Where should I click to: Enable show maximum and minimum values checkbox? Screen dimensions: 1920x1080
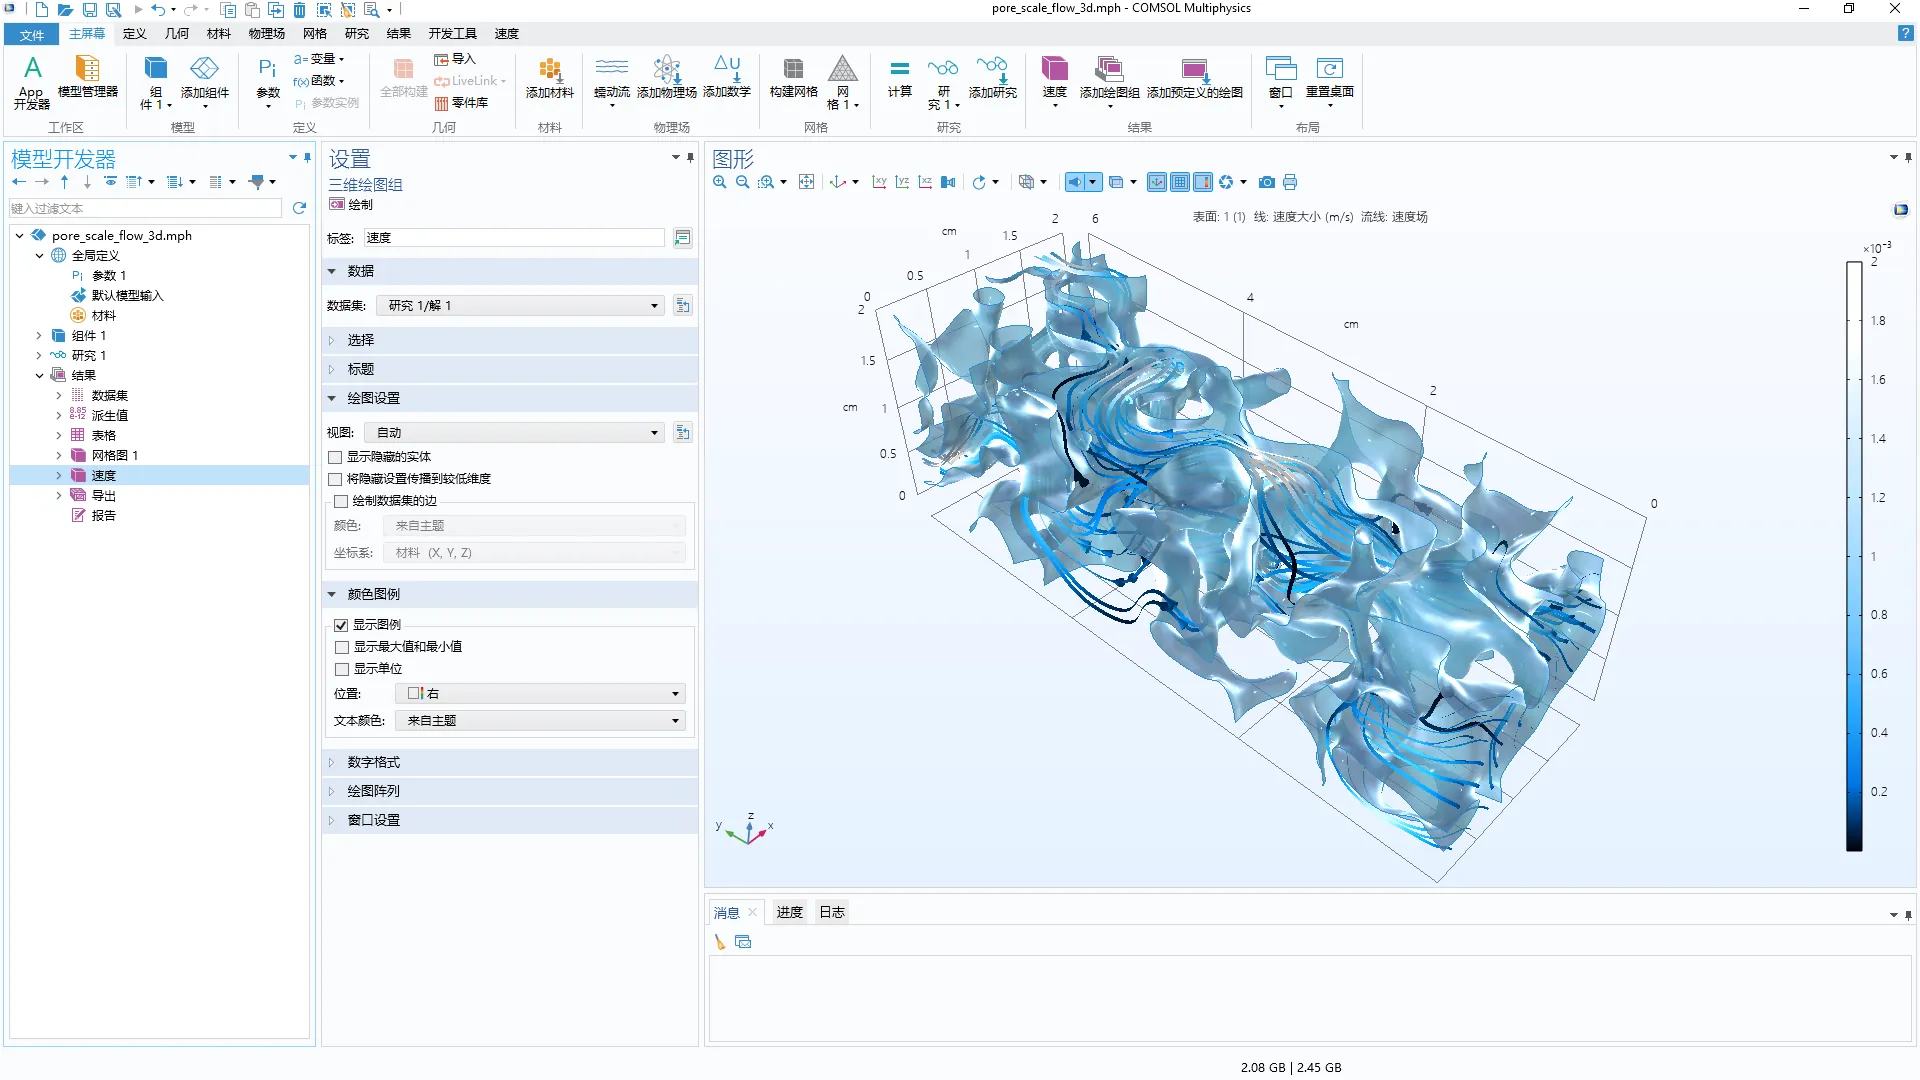[342, 647]
